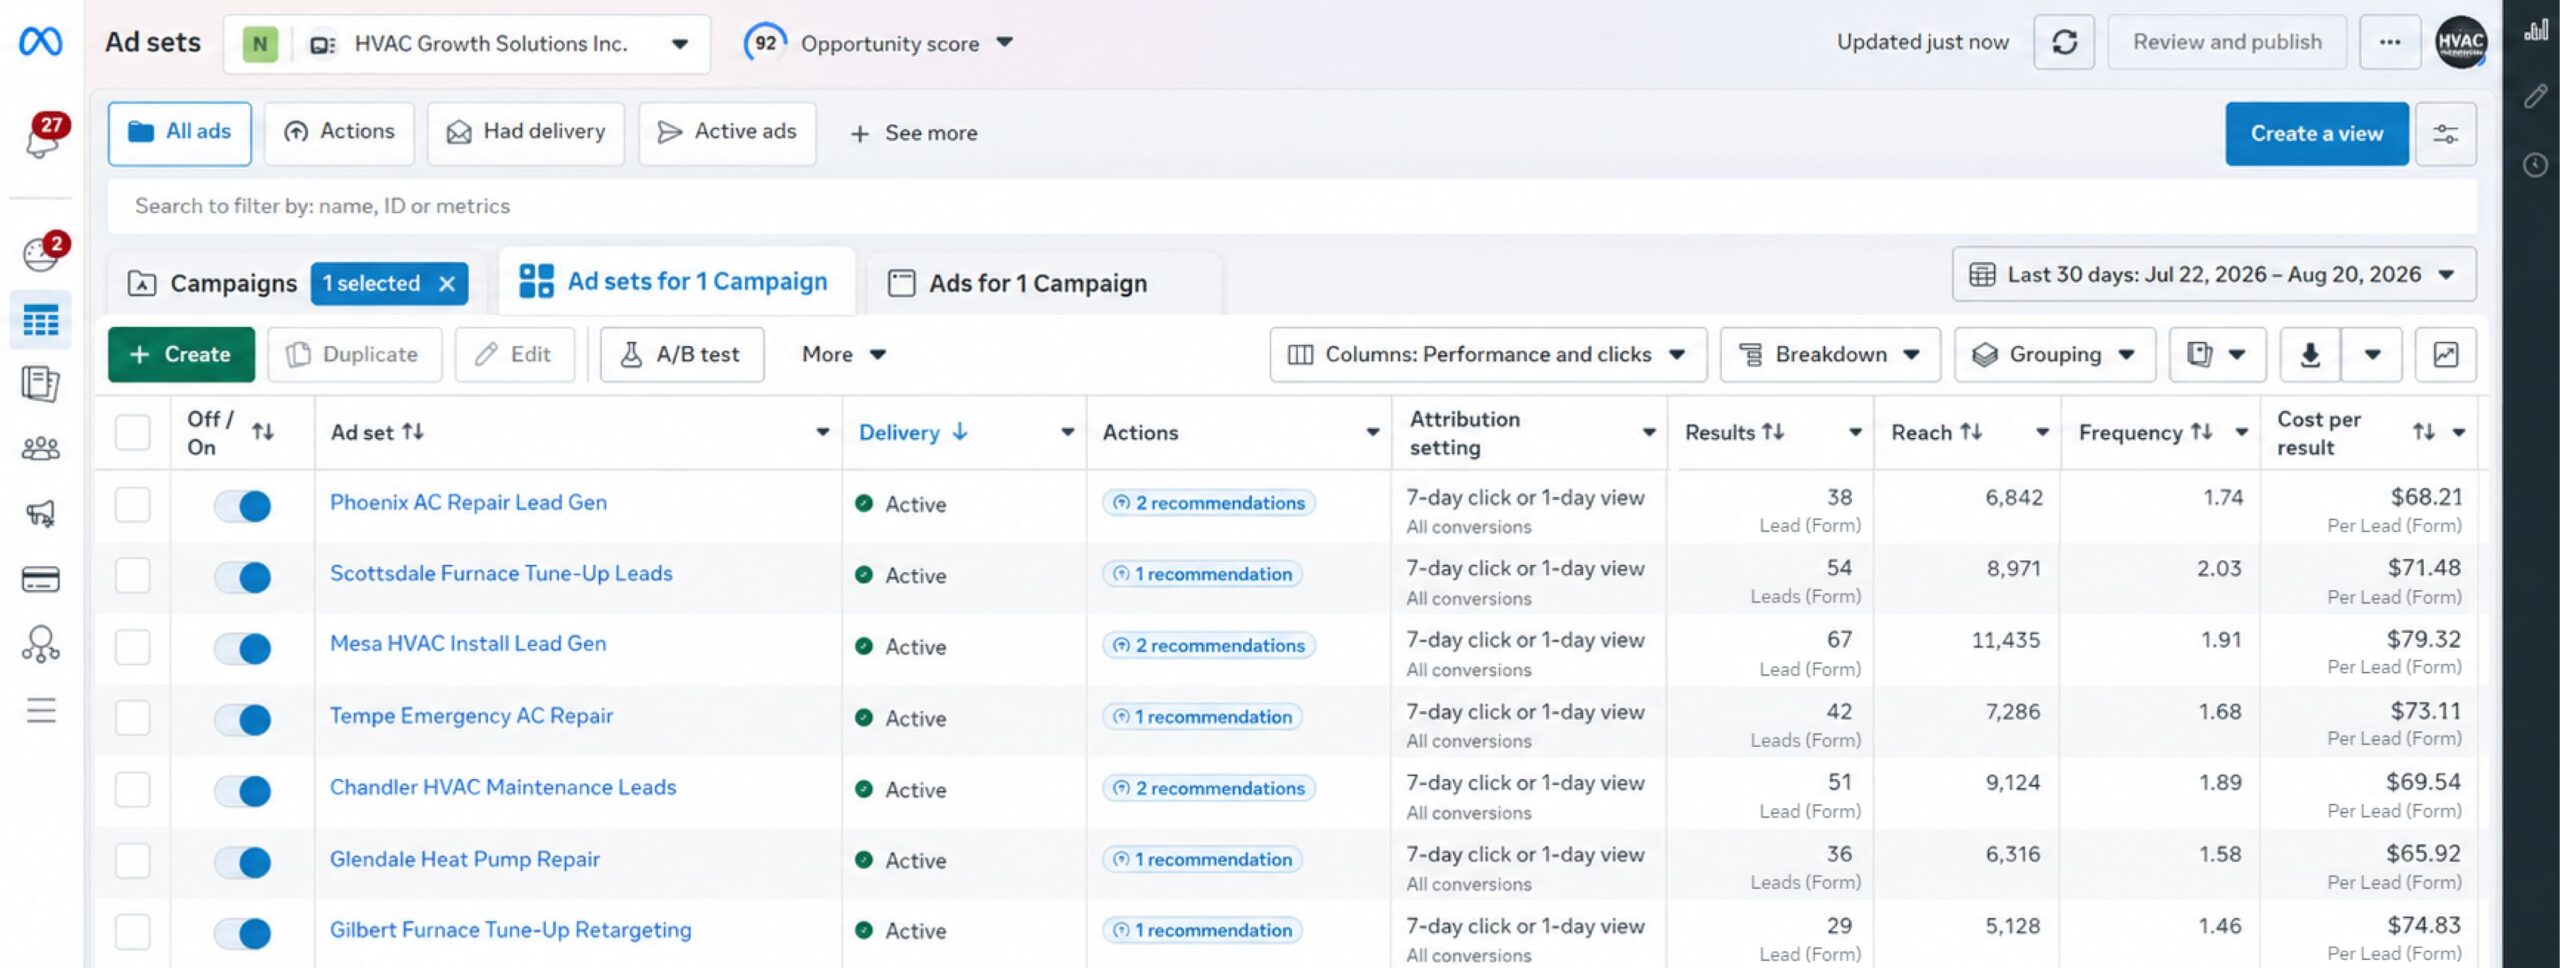Viewport: 2560px width, 968px height.
Task: Open notifications bell with 27 badge
Action: (43, 138)
